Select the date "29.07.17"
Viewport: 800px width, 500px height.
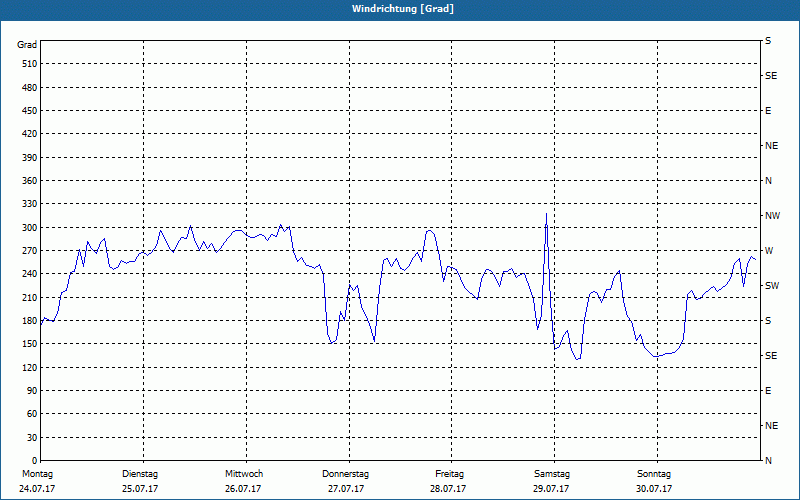tap(551, 489)
